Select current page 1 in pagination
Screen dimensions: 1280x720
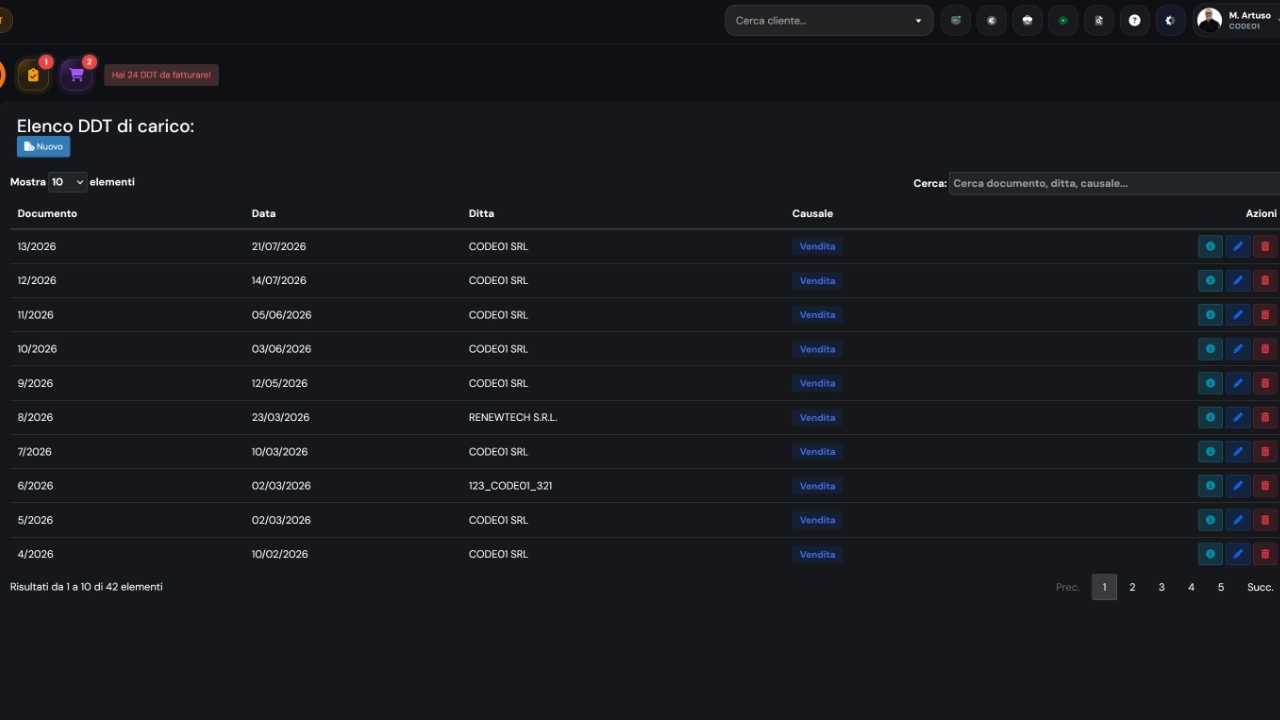[1104, 587]
